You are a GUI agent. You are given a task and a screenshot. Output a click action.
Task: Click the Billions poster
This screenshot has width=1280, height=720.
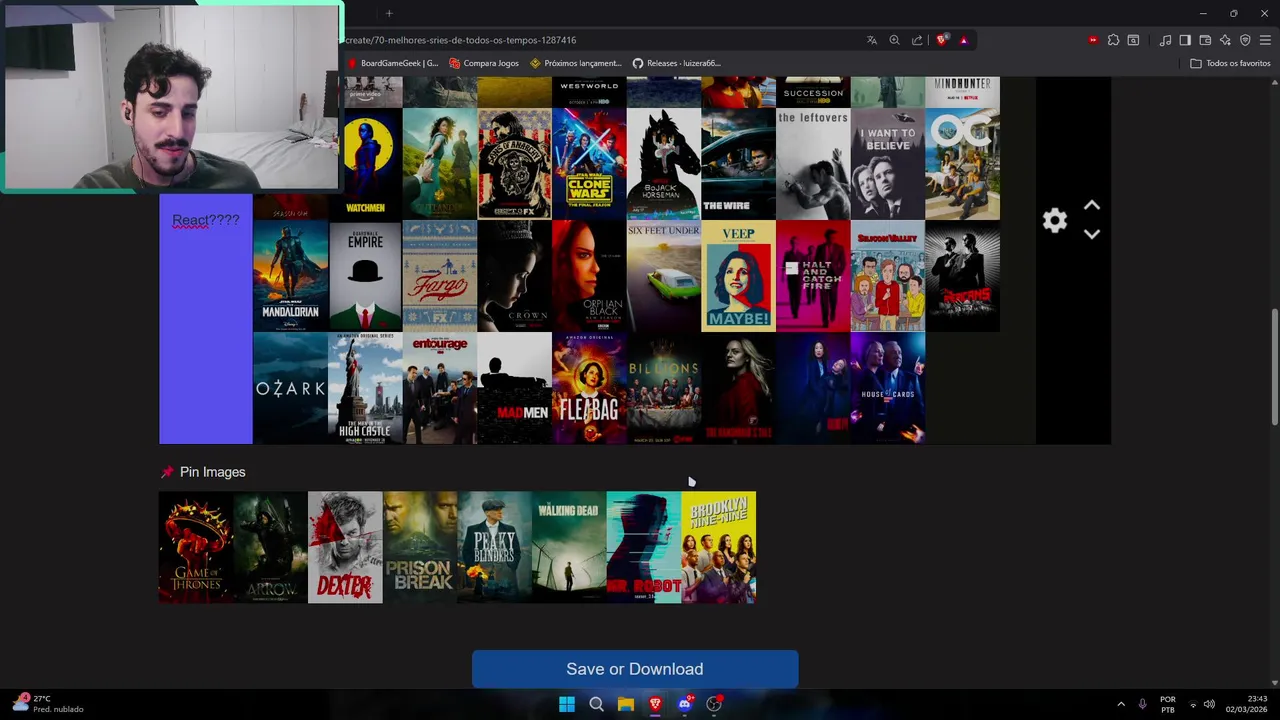point(664,388)
